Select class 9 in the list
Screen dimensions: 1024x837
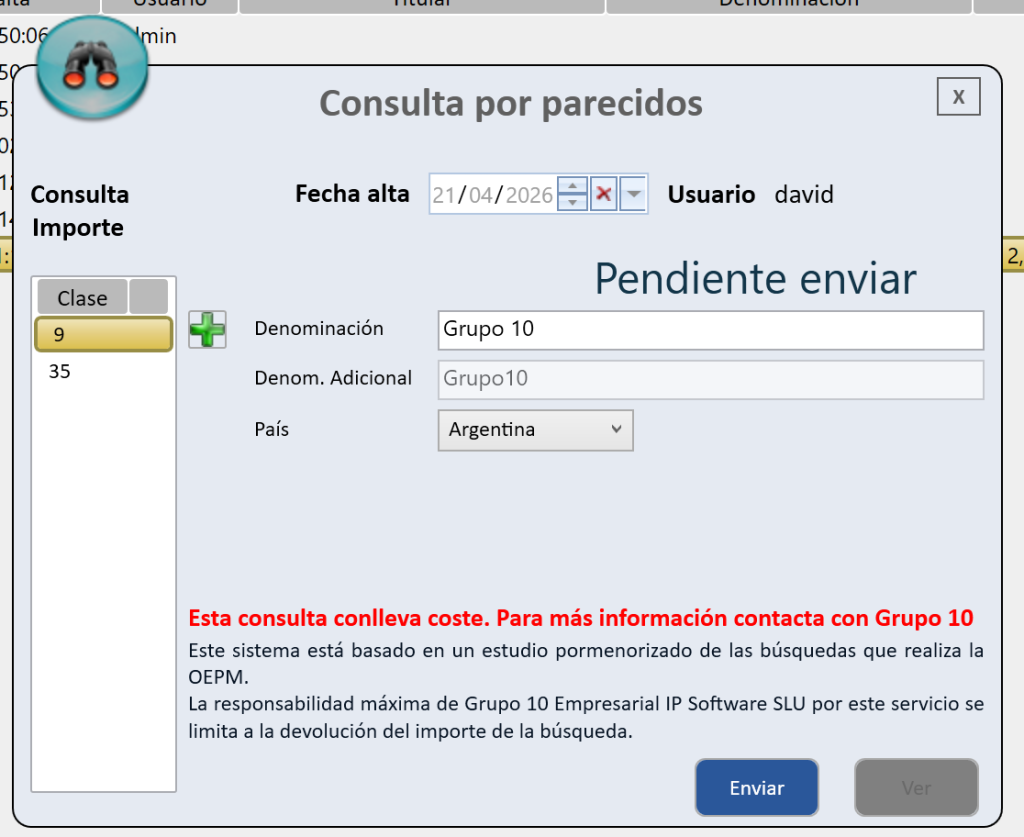click(103, 335)
